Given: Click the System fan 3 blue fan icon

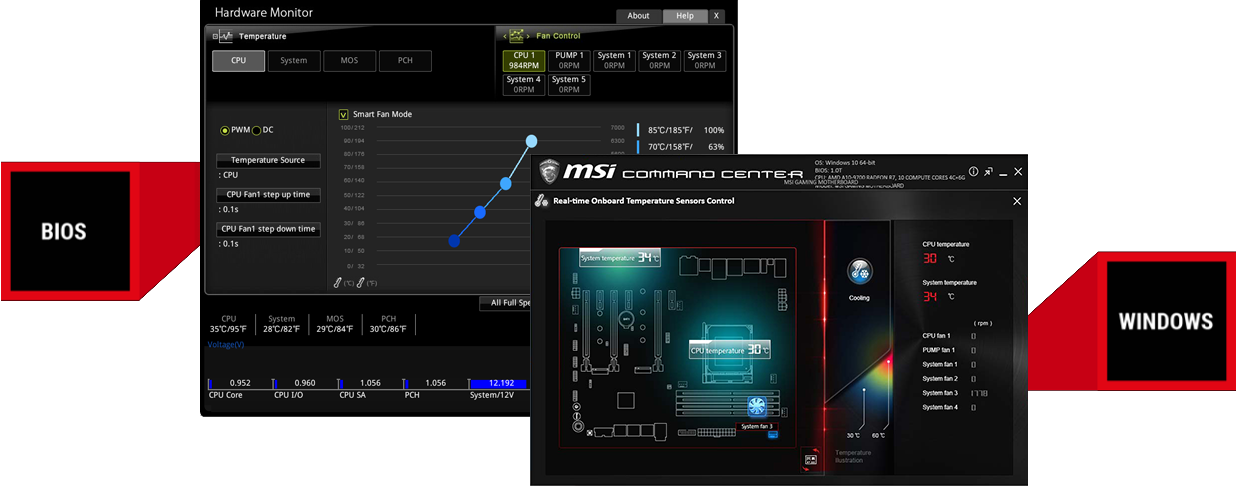Looking at the screenshot, I should [758, 408].
